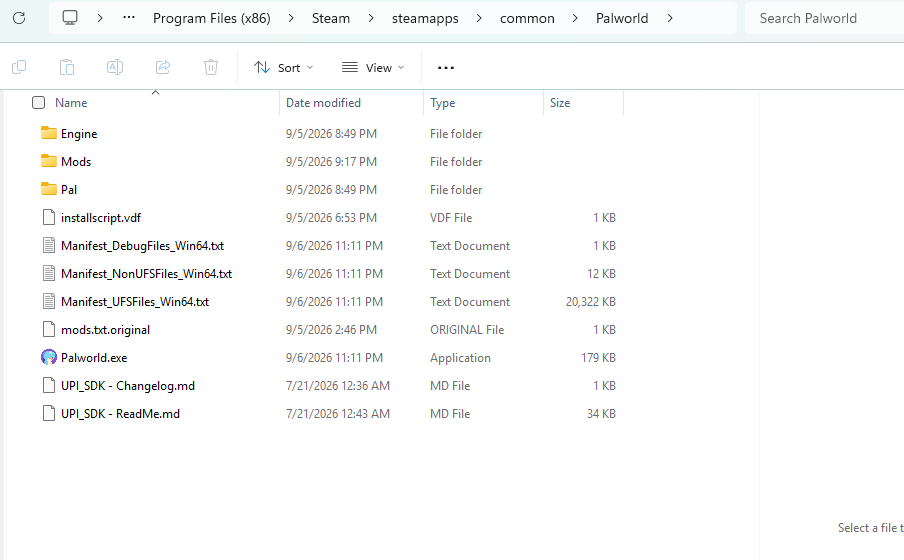Expand the chevron after steamapps breadcrumb
This screenshot has width=904, height=560.
479,18
